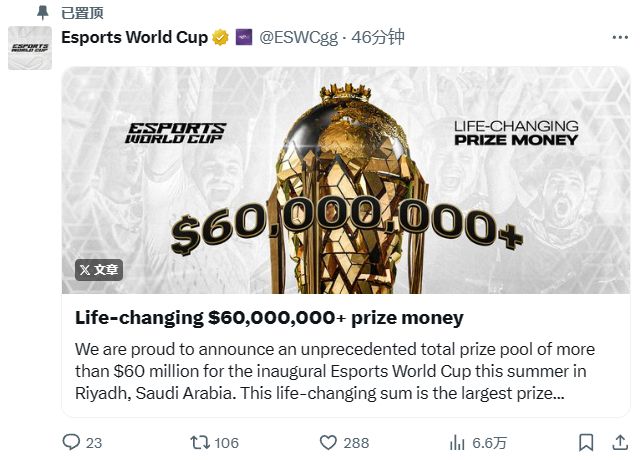Click the Esports World Cup display name

pyautogui.click(x=134, y=38)
